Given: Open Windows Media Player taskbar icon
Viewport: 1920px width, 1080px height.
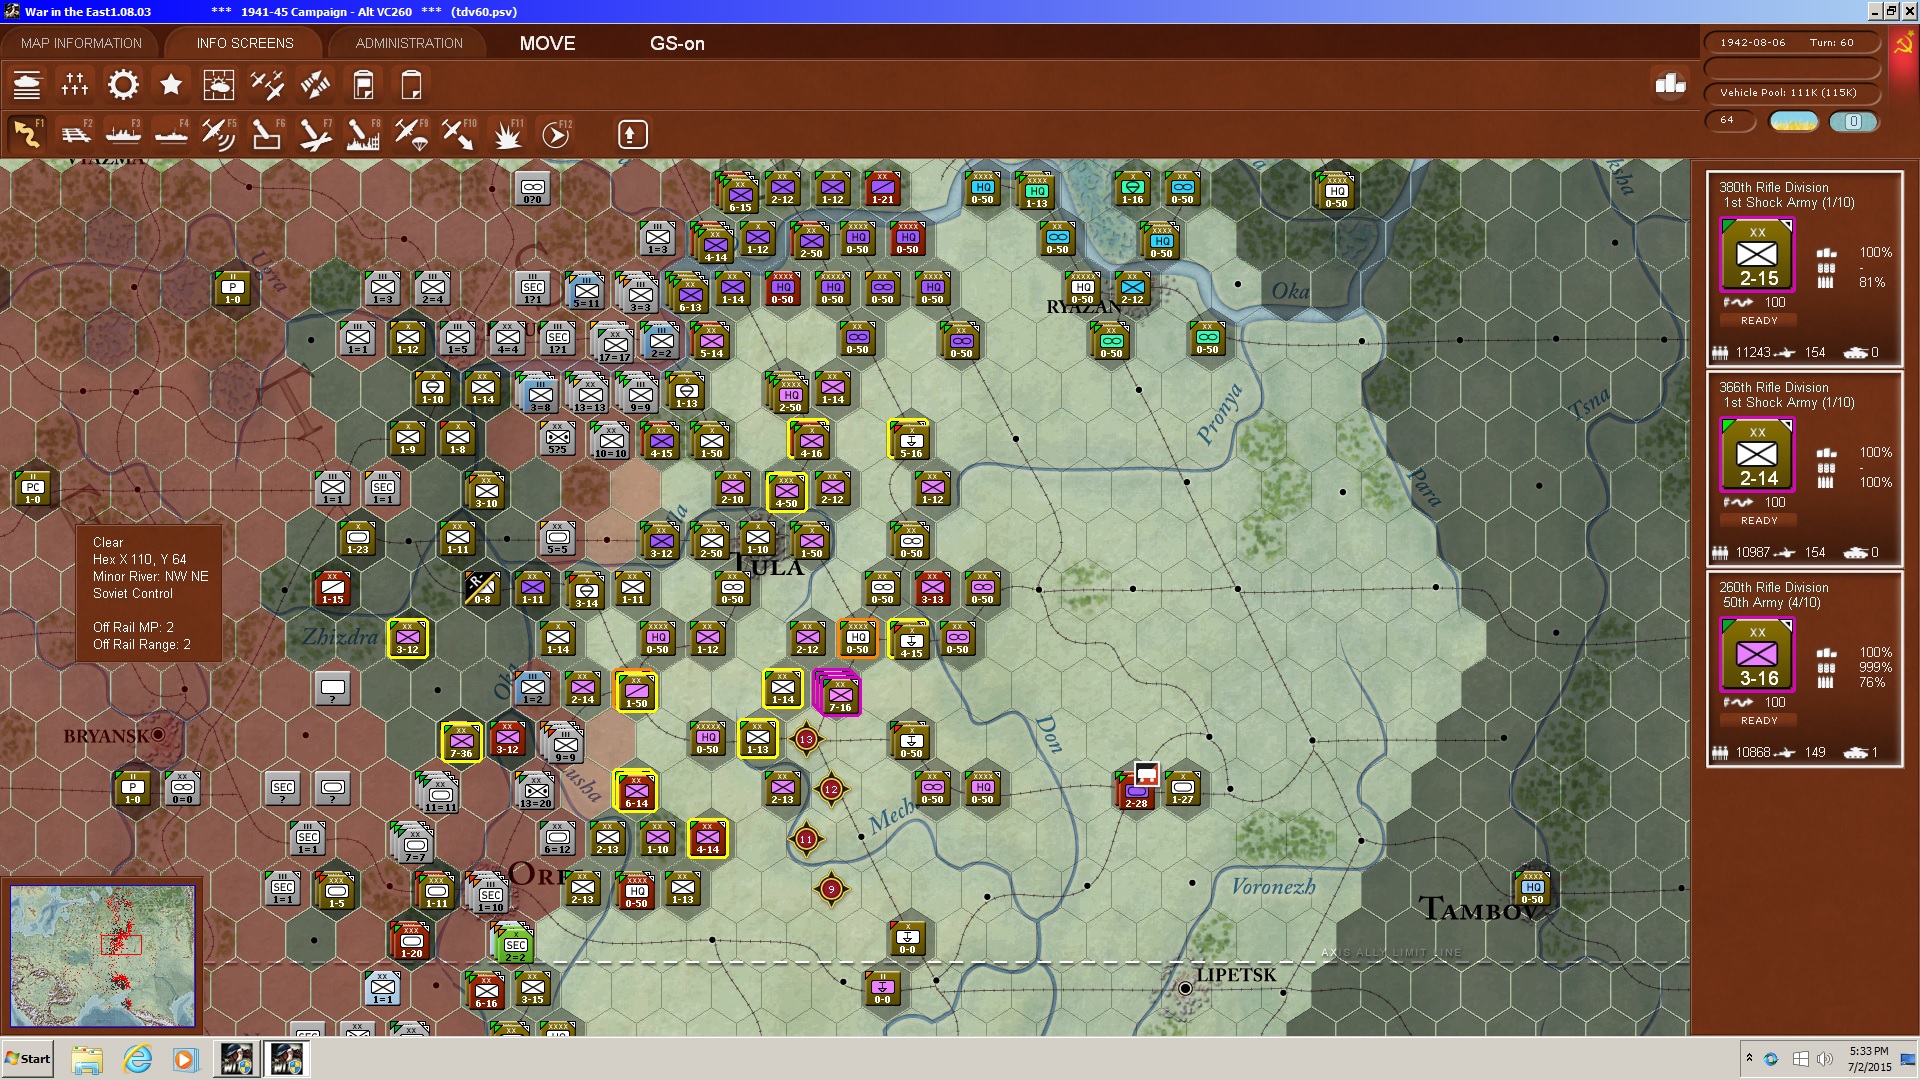Looking at the screenshot, I should point(185,1059).
